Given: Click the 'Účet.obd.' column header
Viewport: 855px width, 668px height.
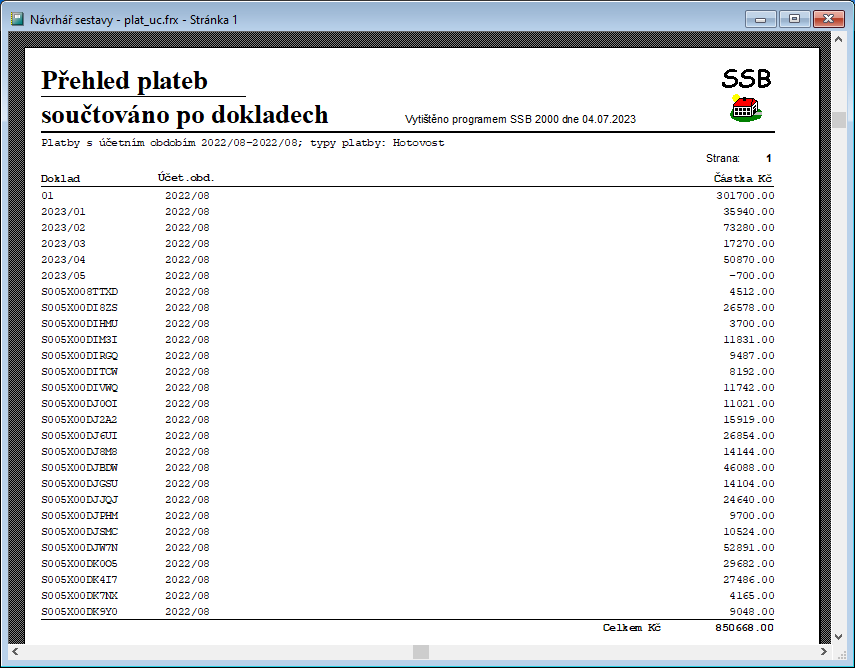Looking at the screenshot, I should (x=186, y=178).
